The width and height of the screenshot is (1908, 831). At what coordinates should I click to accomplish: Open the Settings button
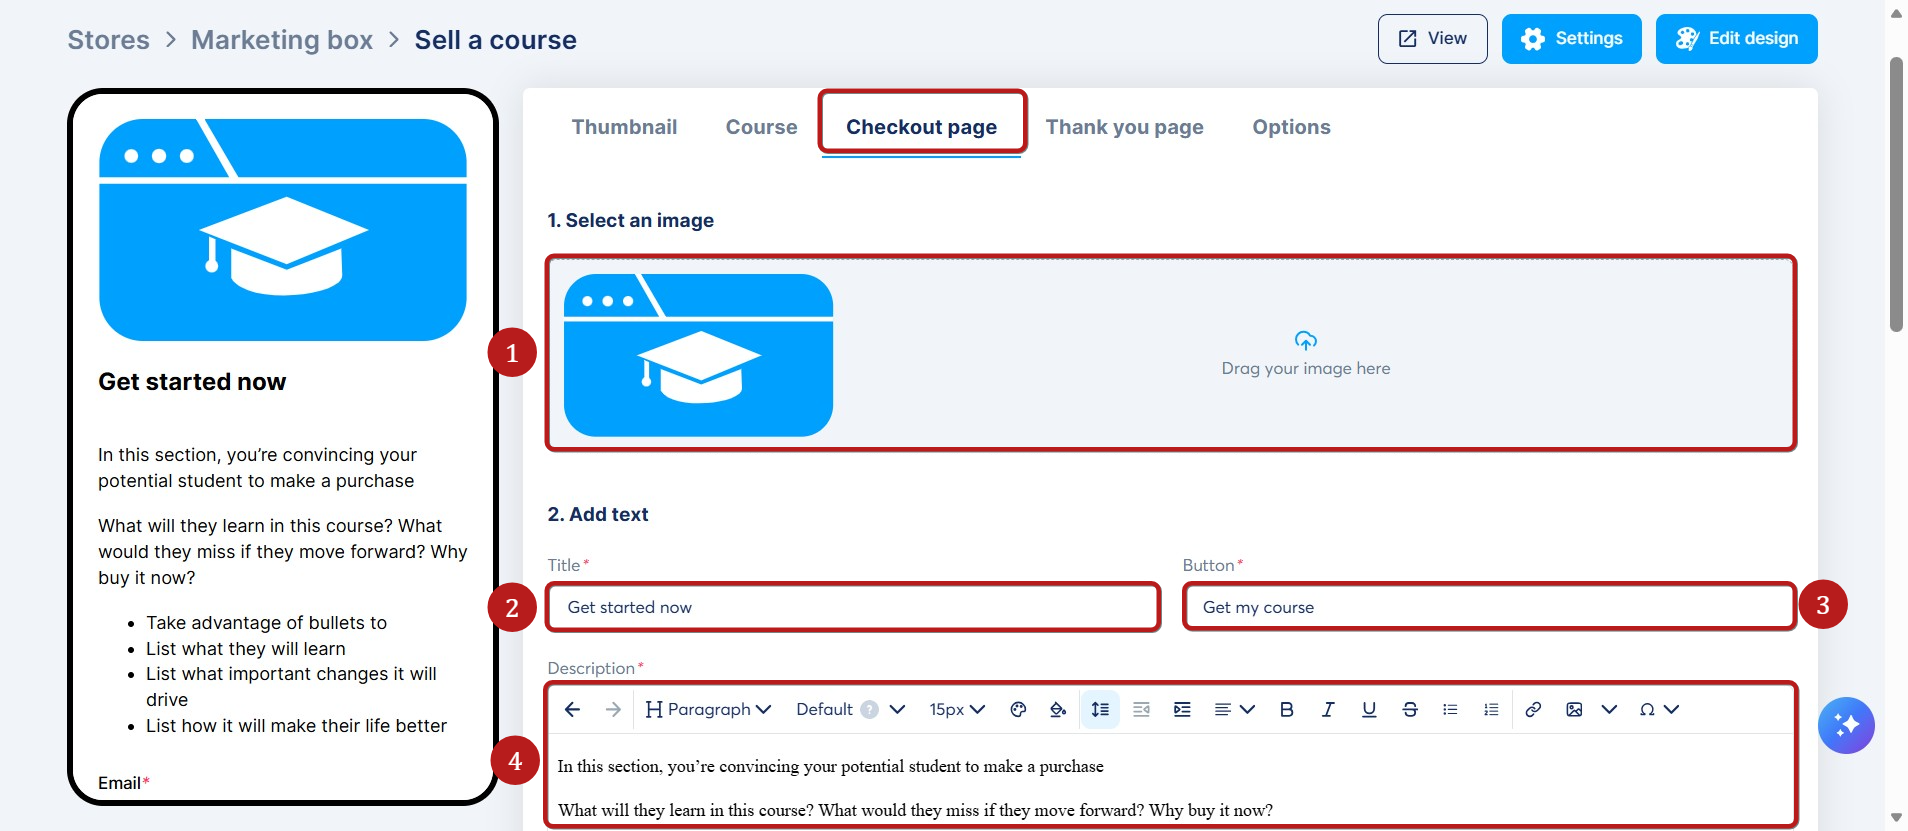pyautogui.click(x=1571, y=39)
